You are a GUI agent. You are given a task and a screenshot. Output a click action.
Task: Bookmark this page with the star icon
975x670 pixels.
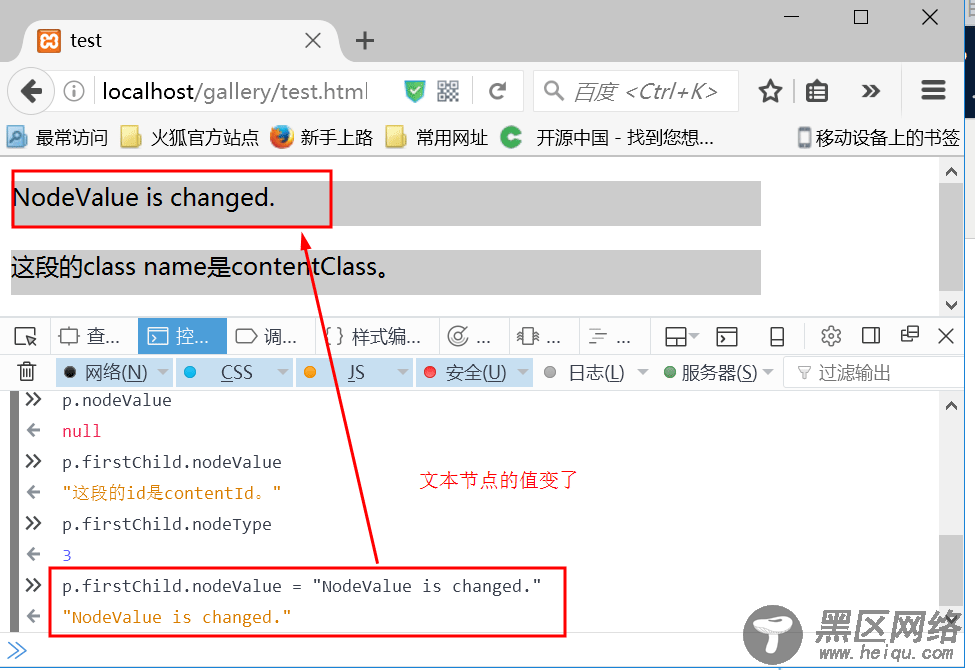click(770, 91)
